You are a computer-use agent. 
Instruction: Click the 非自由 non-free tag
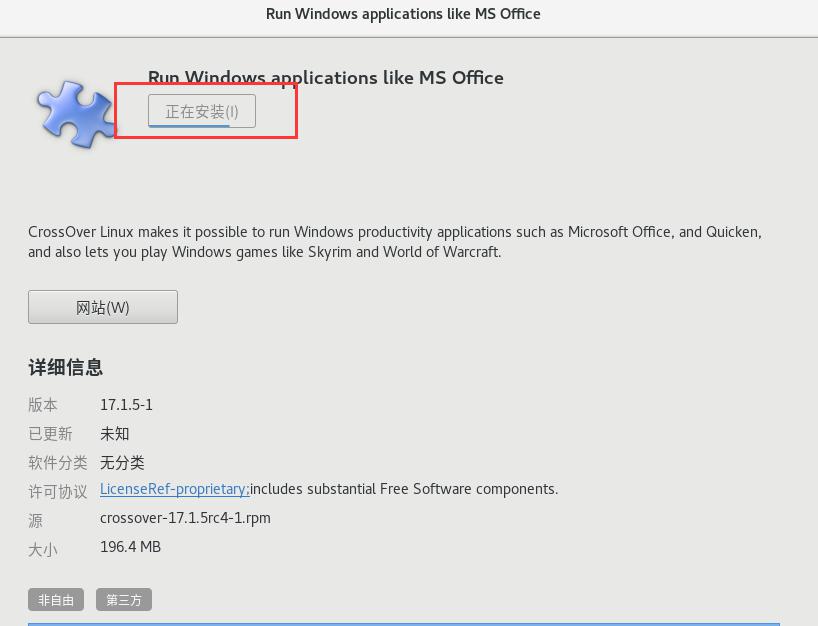56,600
